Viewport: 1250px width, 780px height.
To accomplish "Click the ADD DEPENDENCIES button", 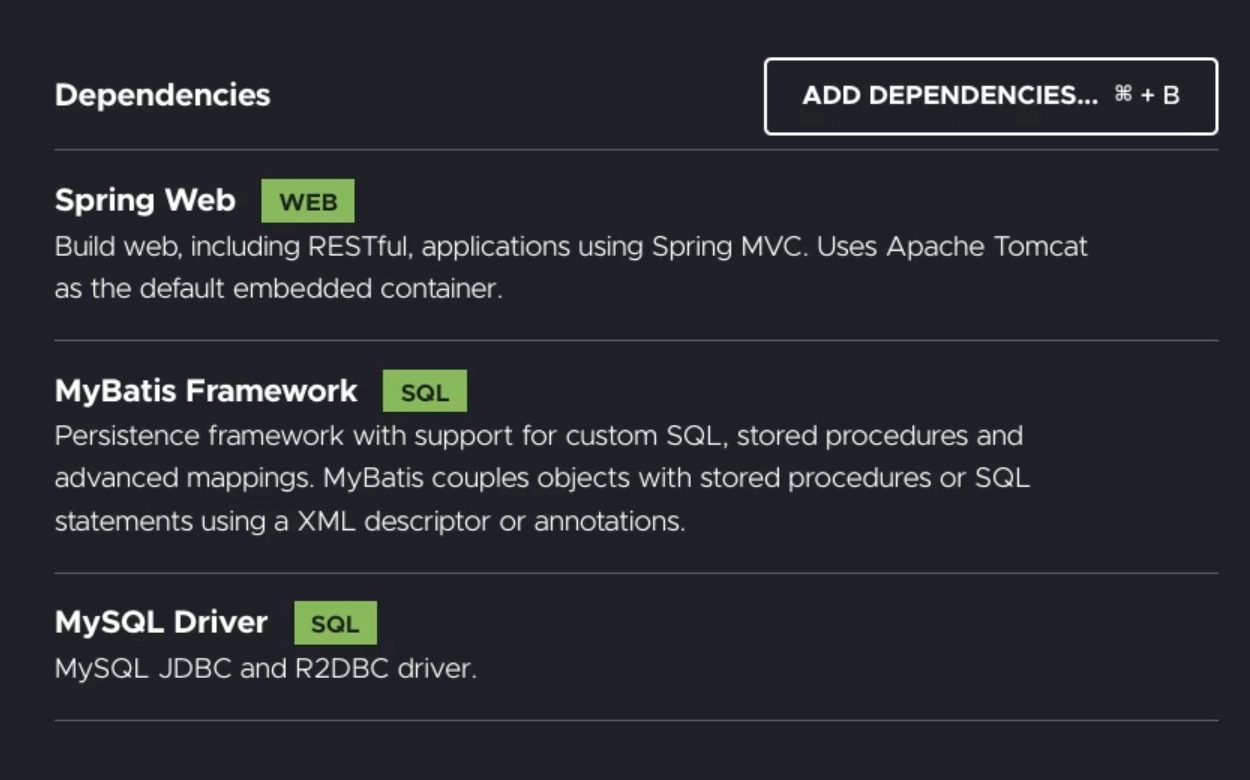I will coord(950,96).
